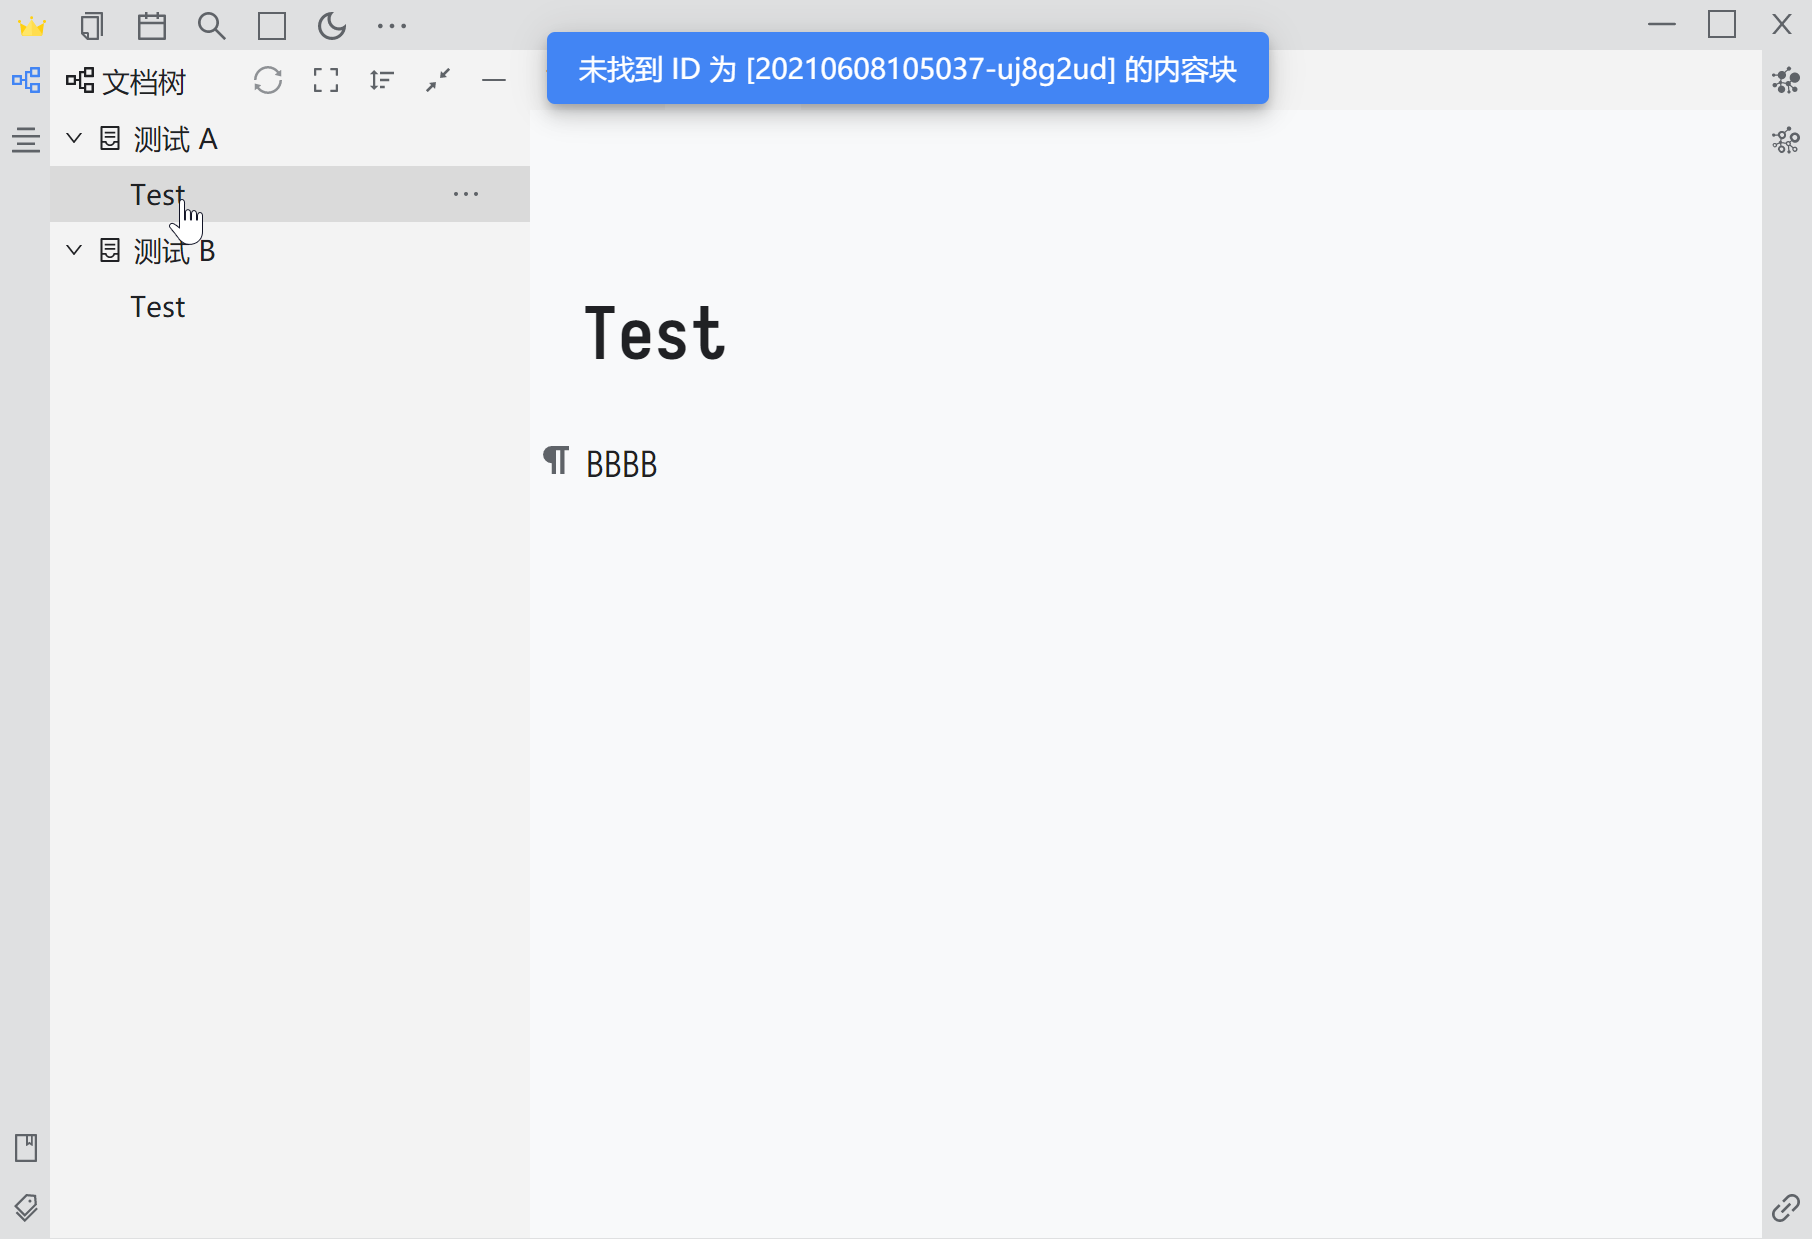
Task: Open the notebooks icon in the top toolbar
Action: click(x=92, y=26)
